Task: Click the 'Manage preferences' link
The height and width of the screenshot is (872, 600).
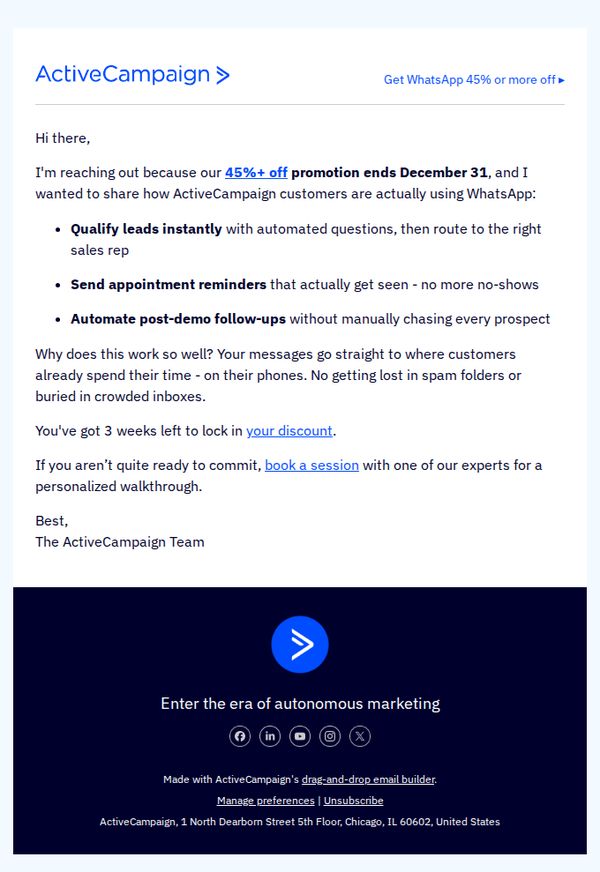Action: [265, 800]
